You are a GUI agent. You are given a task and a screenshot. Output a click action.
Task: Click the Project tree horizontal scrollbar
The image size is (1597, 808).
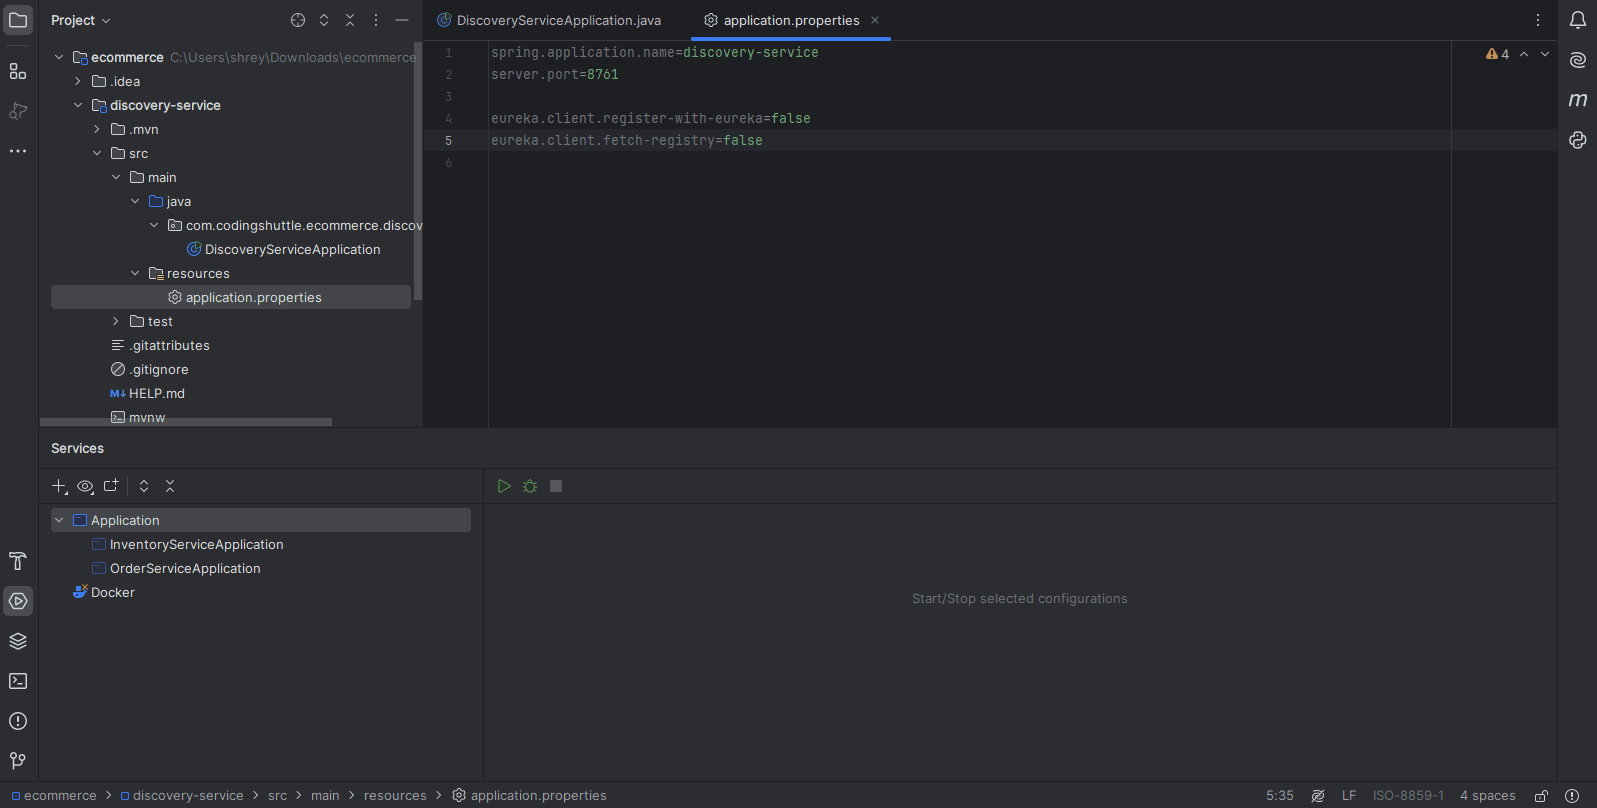[186, 422]
